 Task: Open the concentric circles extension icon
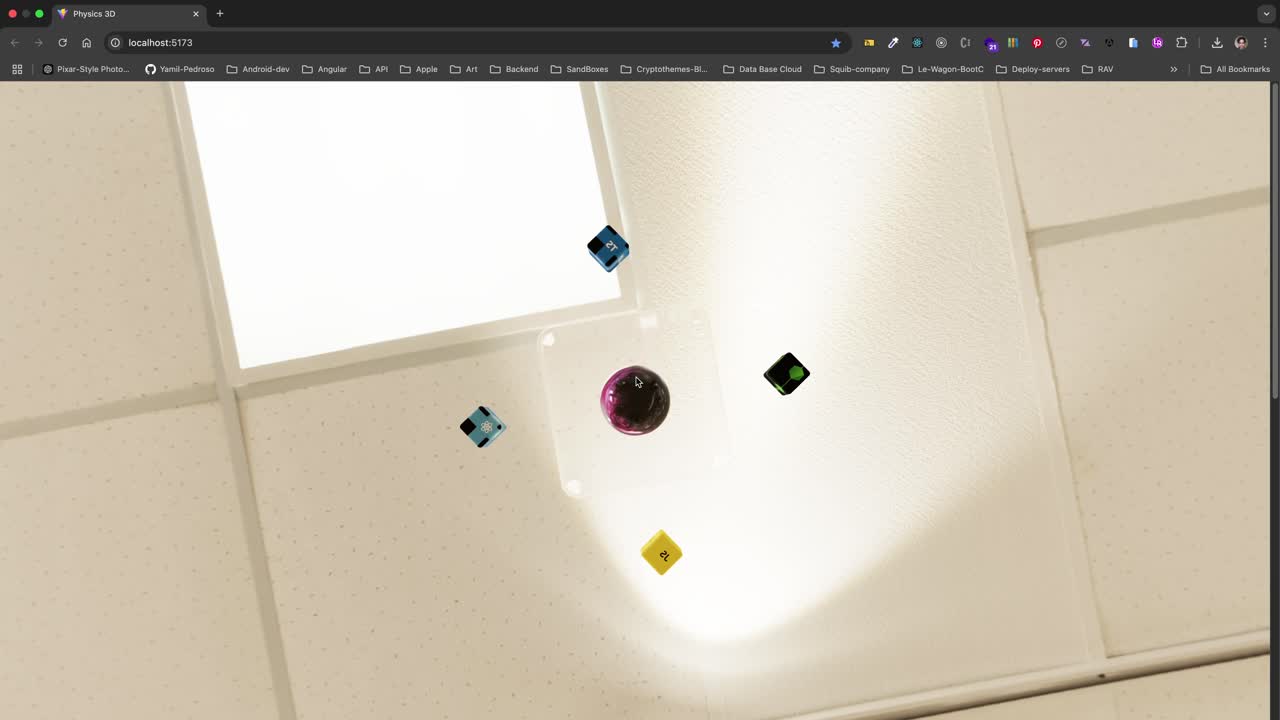pos(941,43)
